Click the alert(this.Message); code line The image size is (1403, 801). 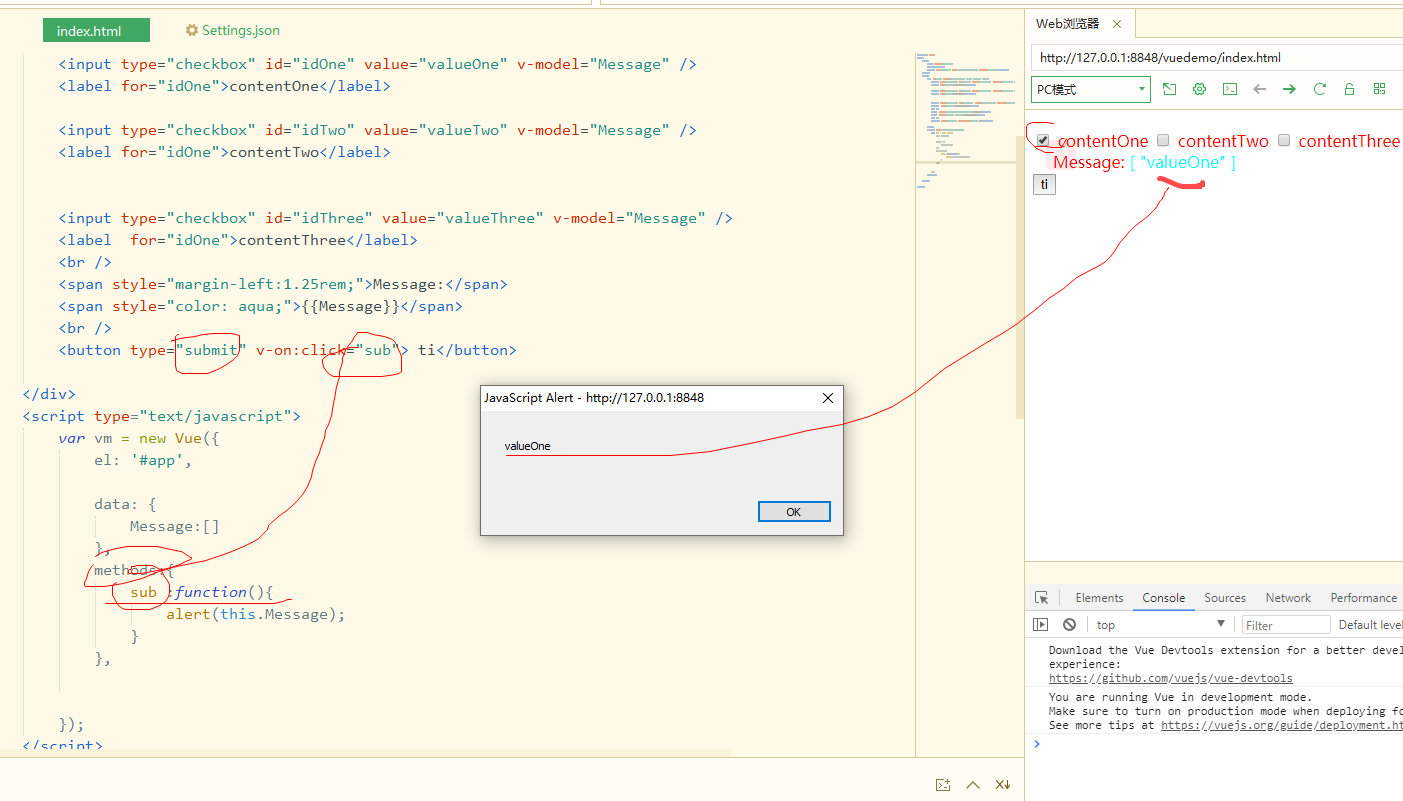tap(256, 614)
